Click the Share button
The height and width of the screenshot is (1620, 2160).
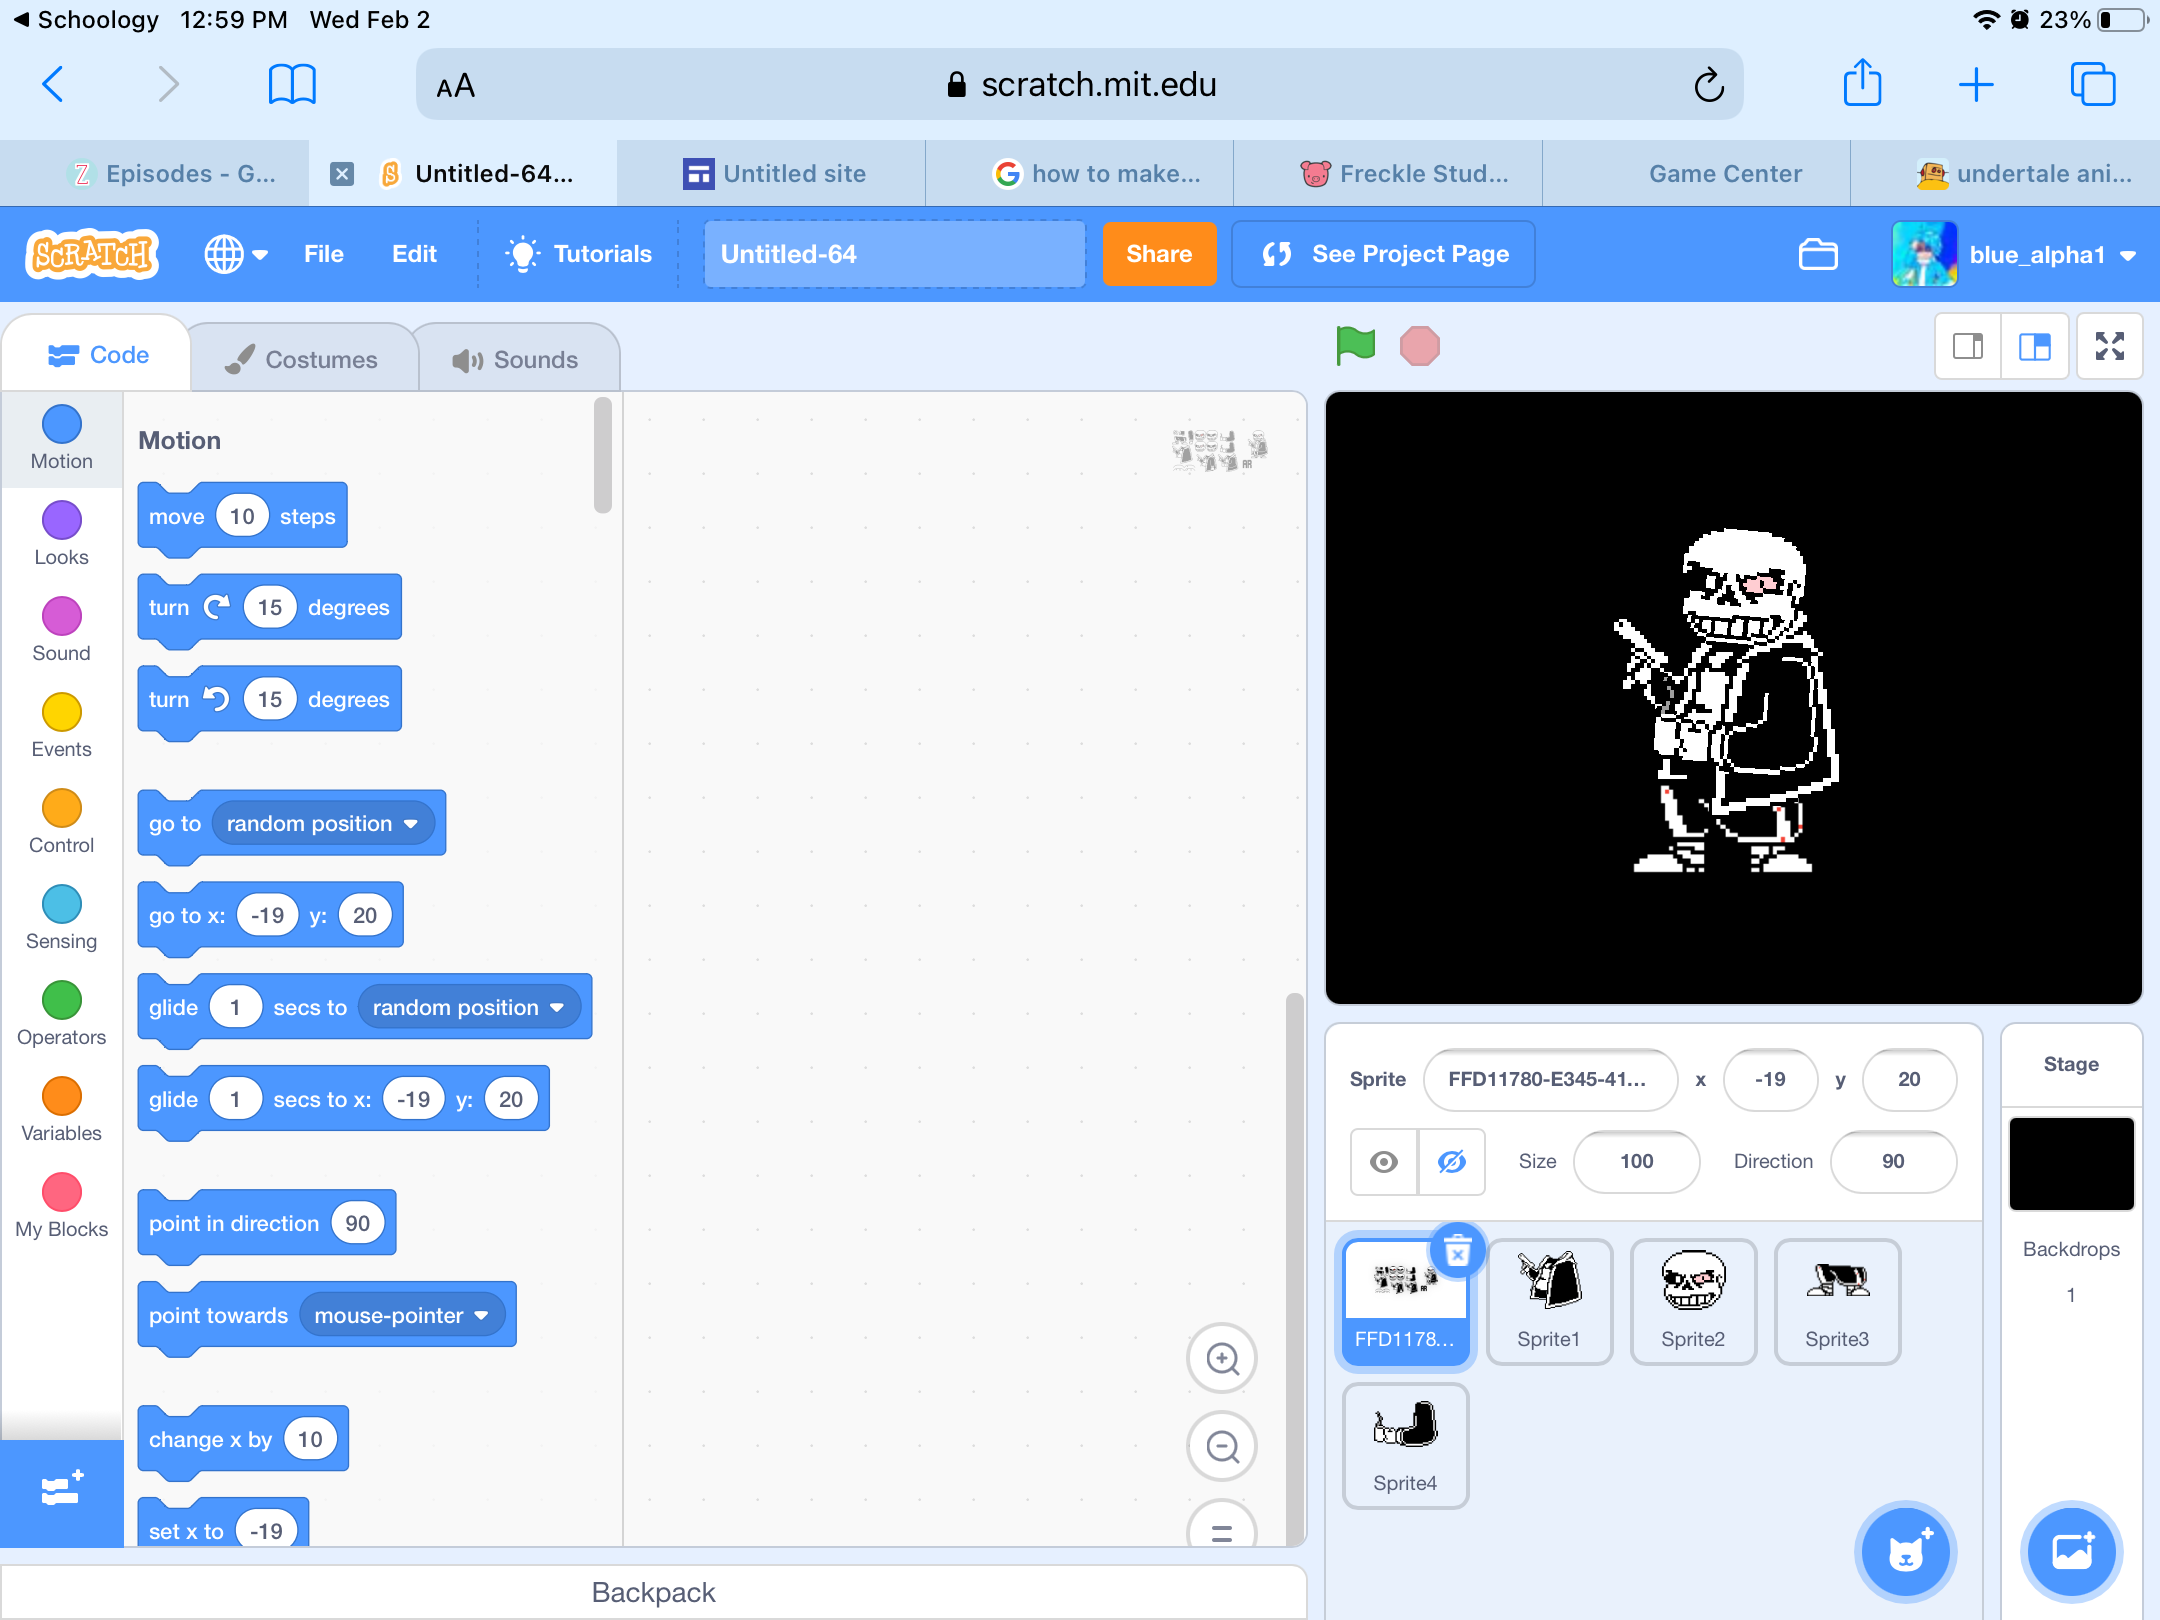[1159, 254]
